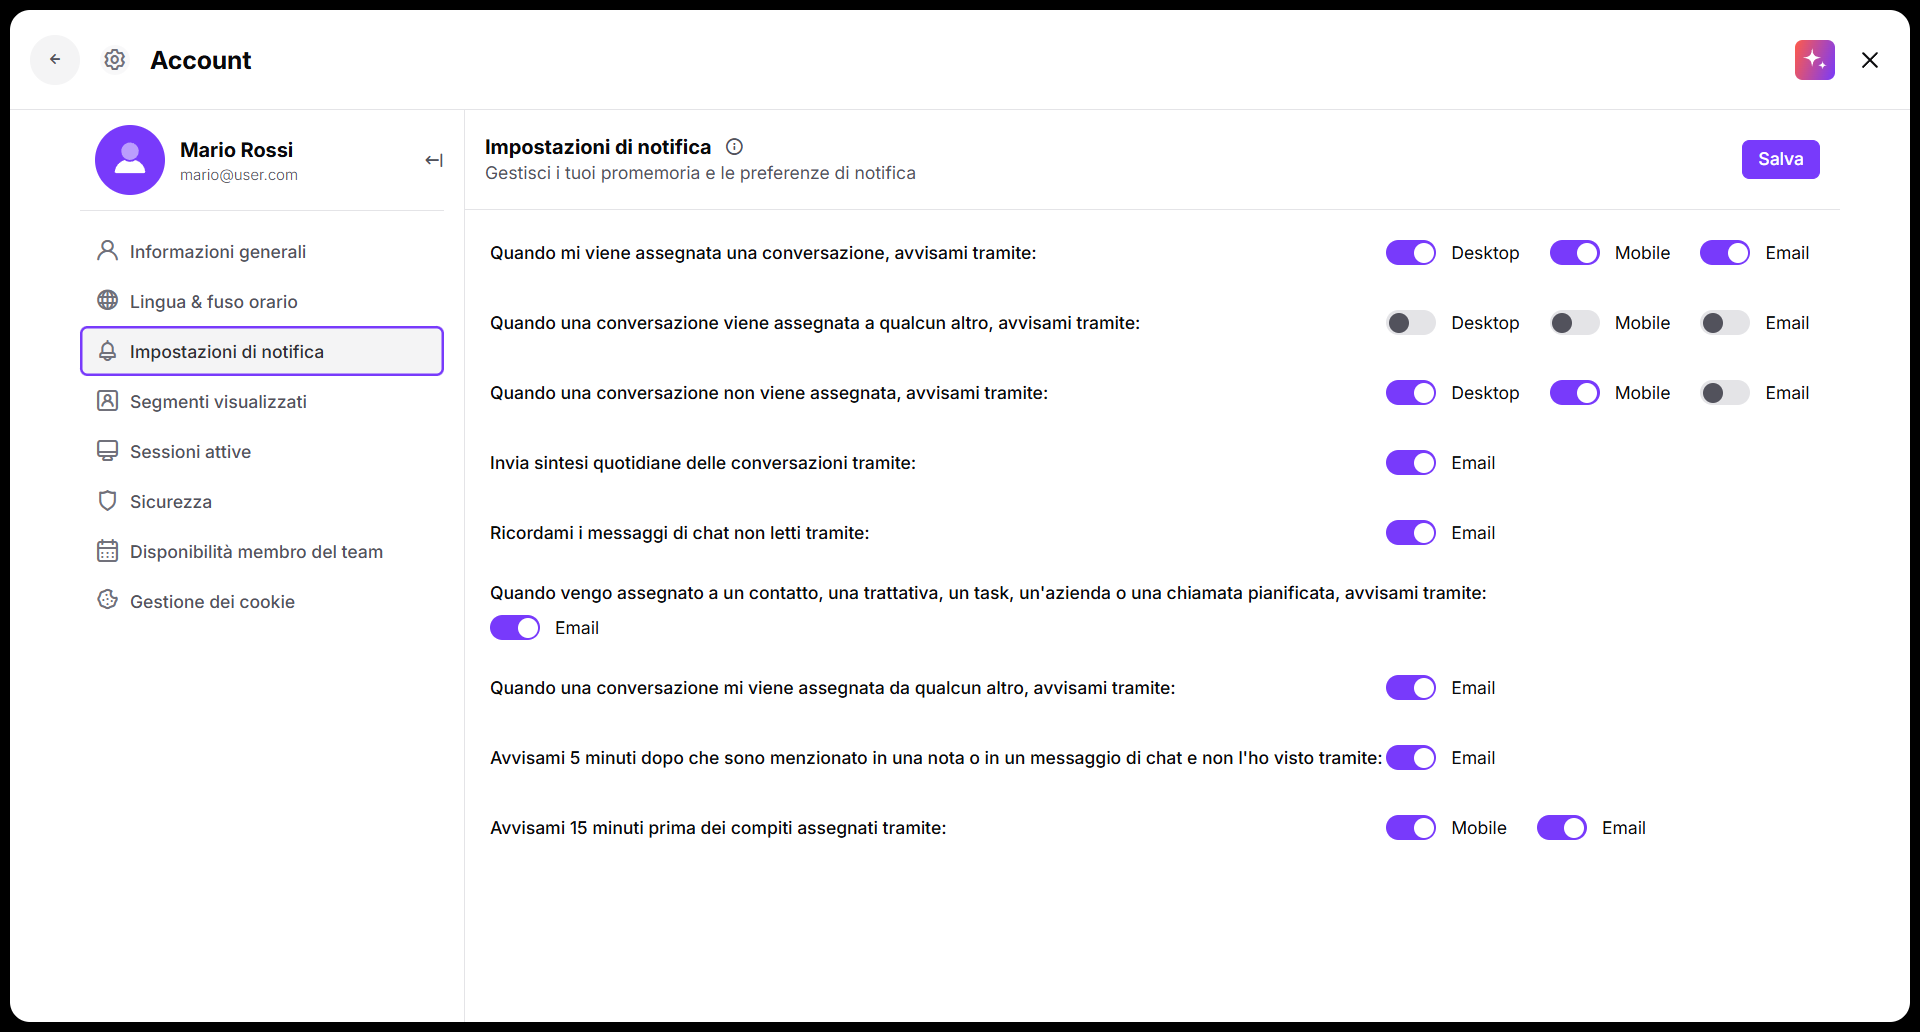The width and height of the screenshot is (1920, 1032).
Task: Disable Desktop alerts for conversations assigned to me
Action: click(x=1411, y=253)
